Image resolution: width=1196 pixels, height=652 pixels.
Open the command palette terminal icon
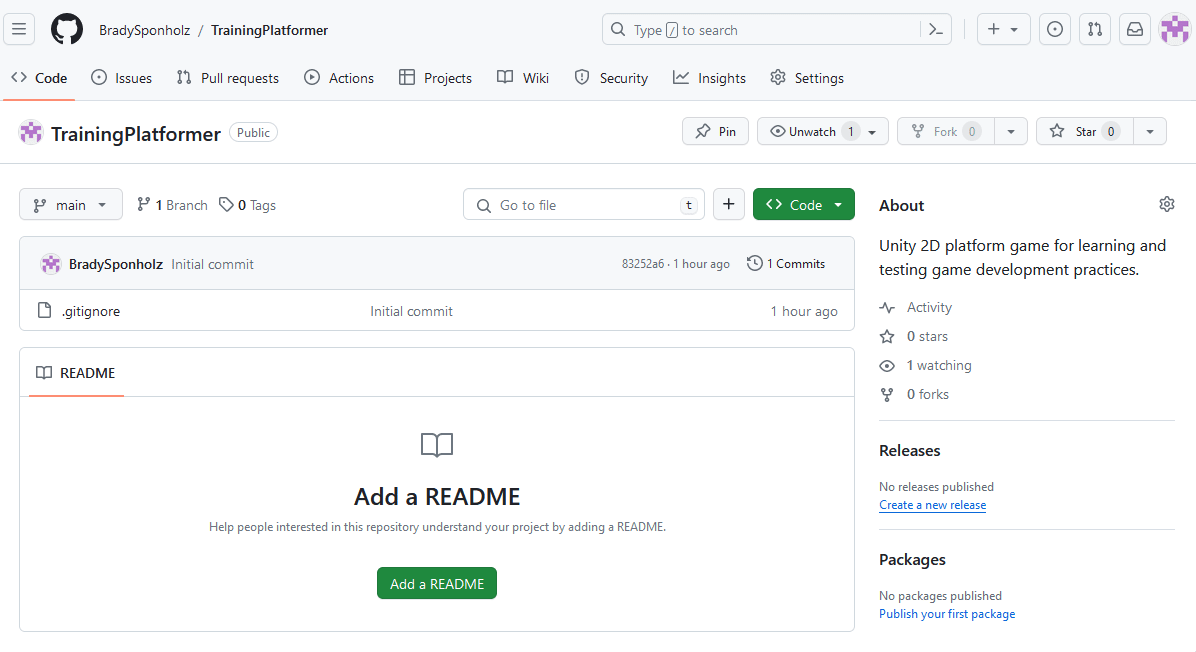click(x=935, y=29)
